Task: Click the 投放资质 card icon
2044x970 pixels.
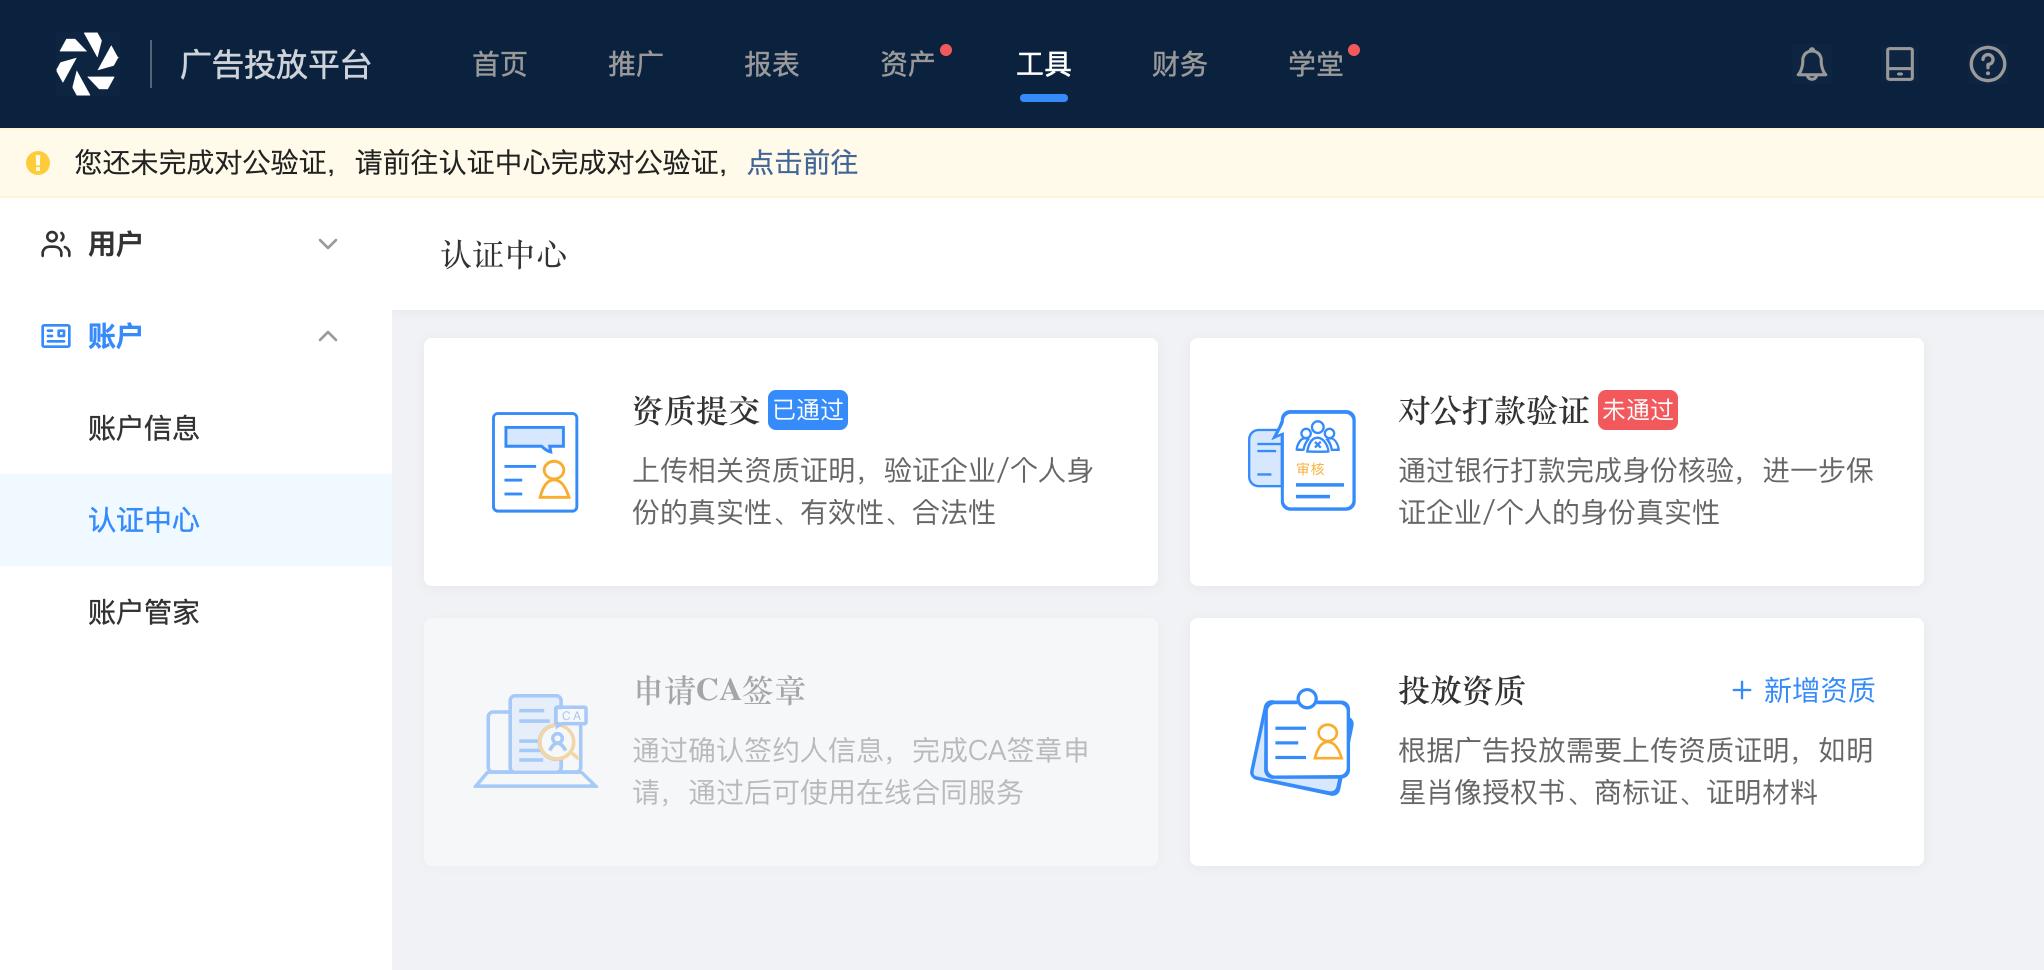Action: pos(1303,743)
